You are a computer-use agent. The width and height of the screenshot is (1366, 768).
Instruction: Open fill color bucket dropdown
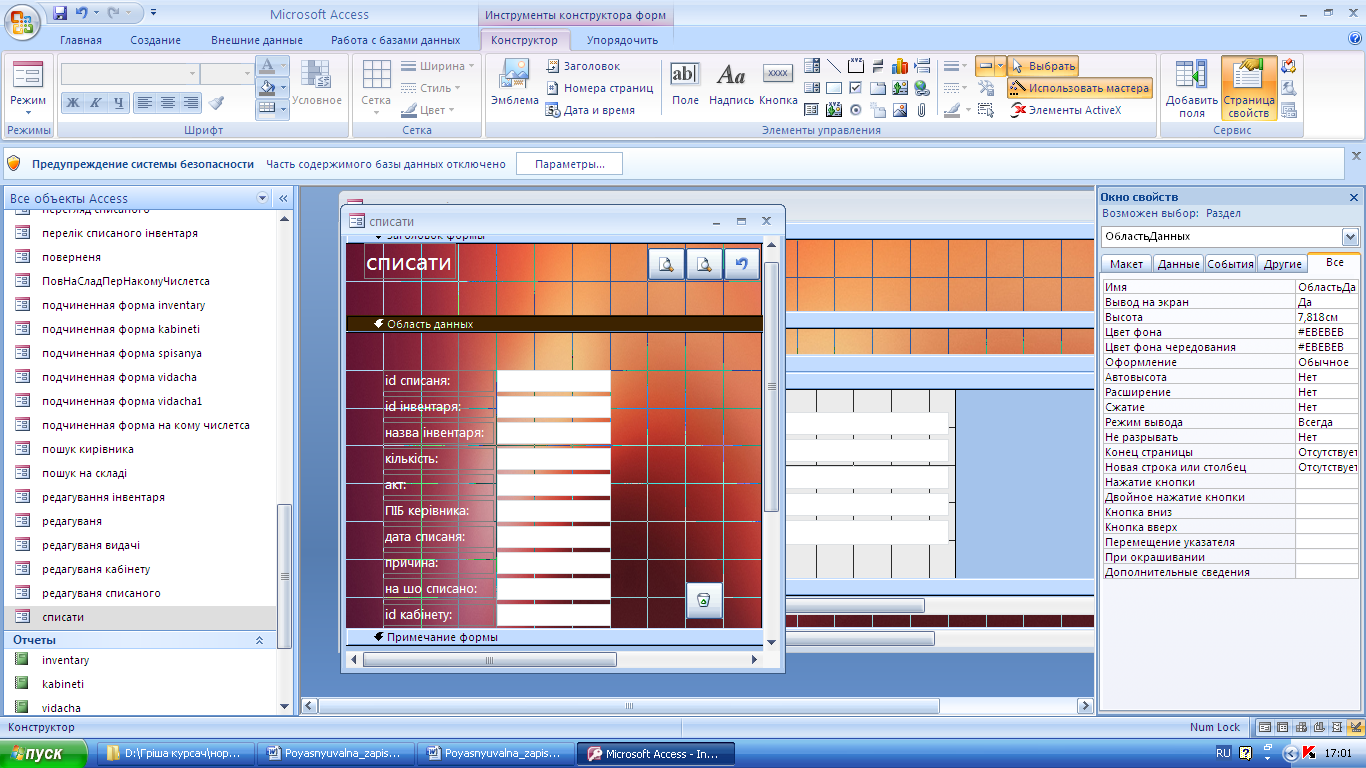click(x=284, y=88)
